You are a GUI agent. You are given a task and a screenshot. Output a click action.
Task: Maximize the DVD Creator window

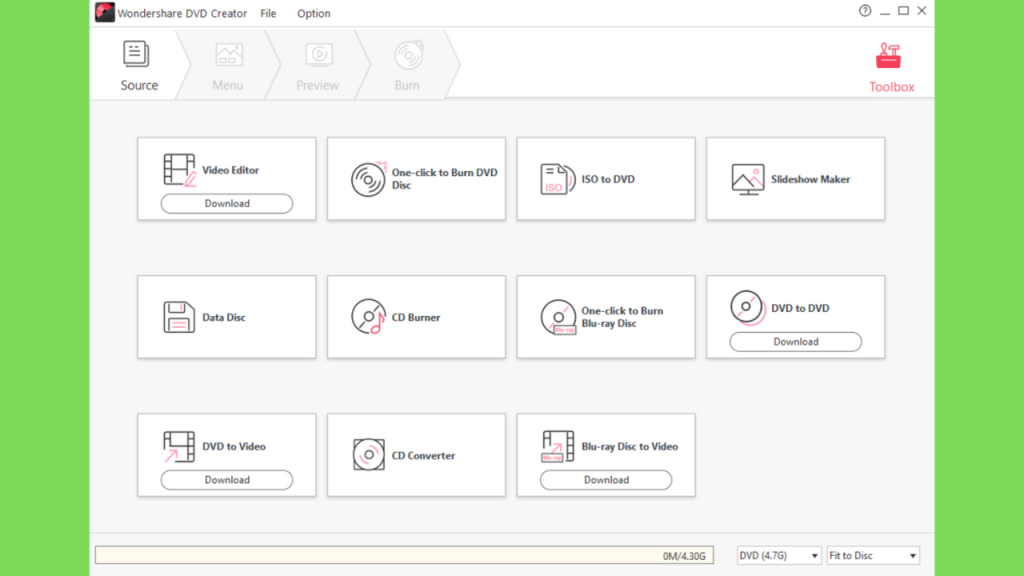point(903,10)
